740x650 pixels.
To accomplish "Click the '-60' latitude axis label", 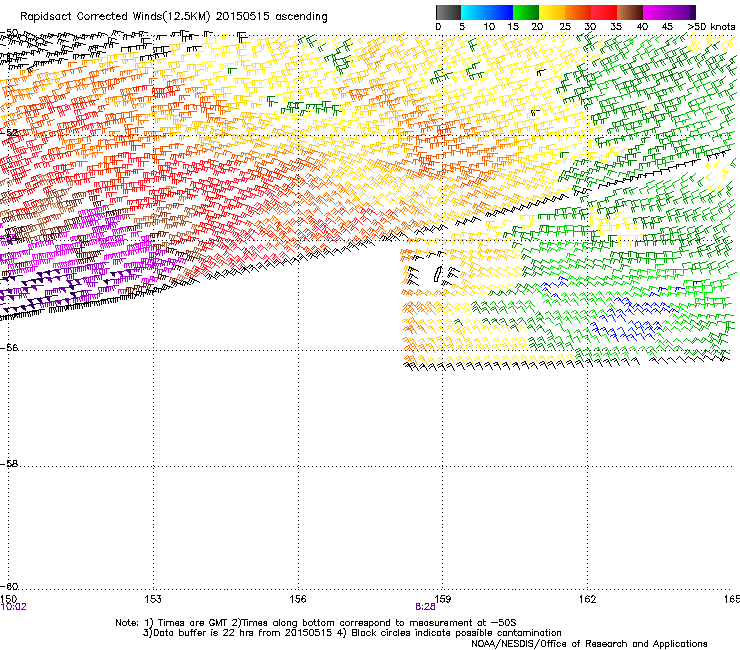I will (9, 586).
